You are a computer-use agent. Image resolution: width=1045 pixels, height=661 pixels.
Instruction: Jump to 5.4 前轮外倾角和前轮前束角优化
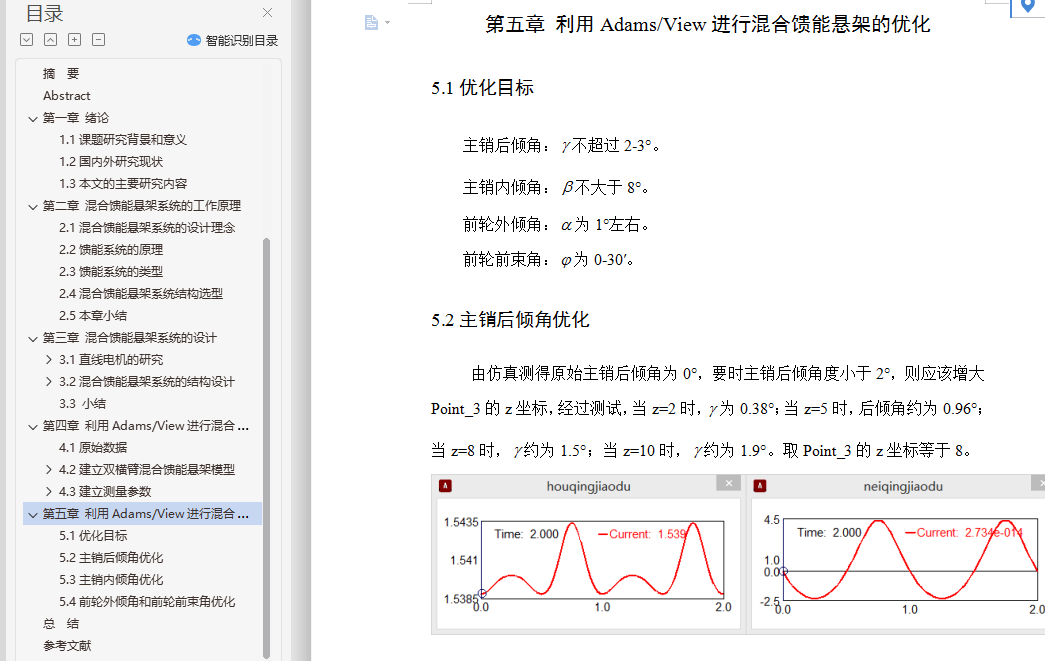click(147, 602)
